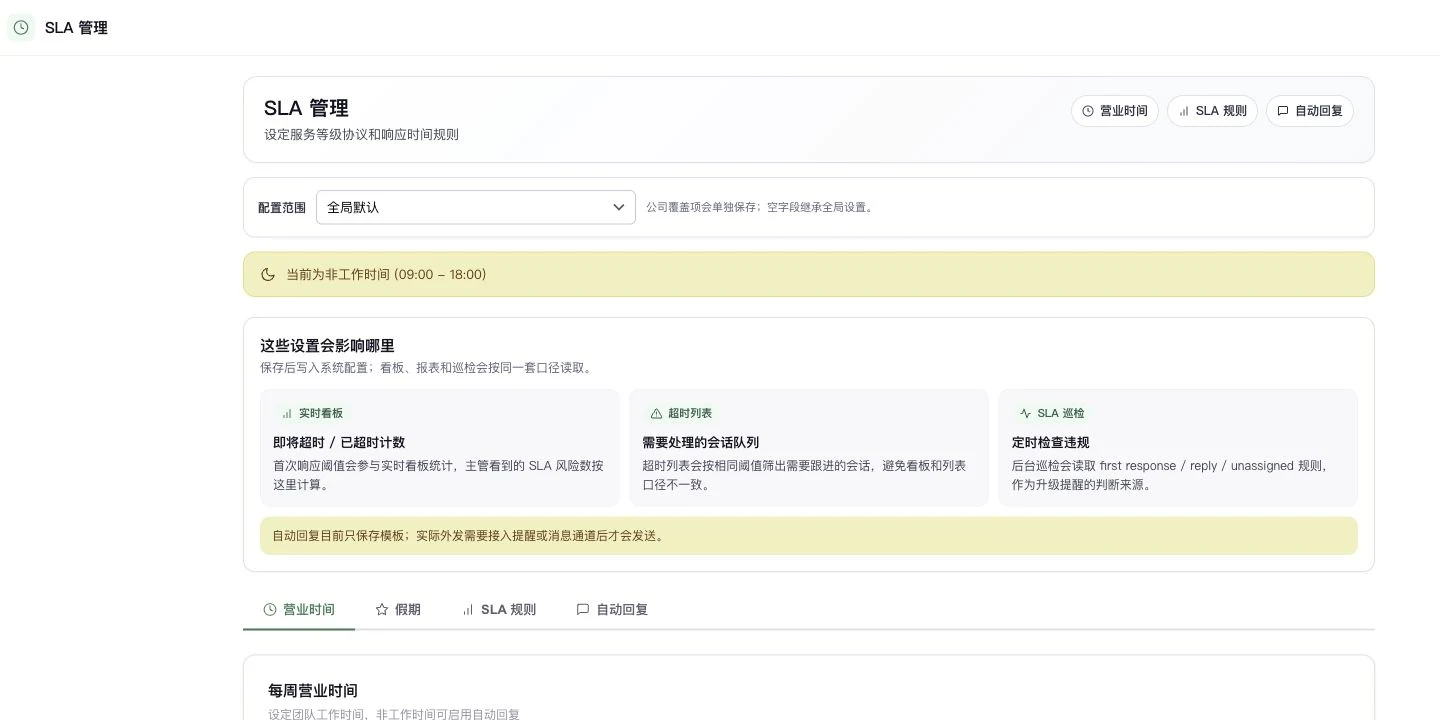Click the chat bubble icon in 自动回复 tab
Image resolution: width=1440 pixels, height=720 pixels.
583,609
